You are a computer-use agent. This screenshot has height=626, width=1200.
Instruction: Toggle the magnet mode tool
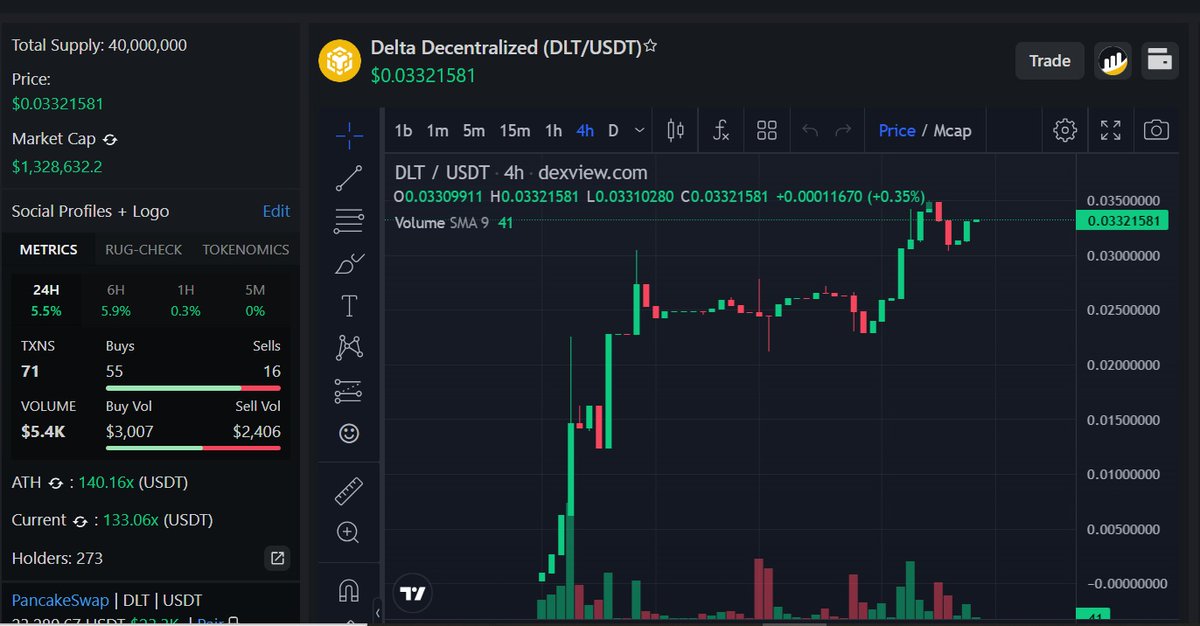(x=349, y=591)
